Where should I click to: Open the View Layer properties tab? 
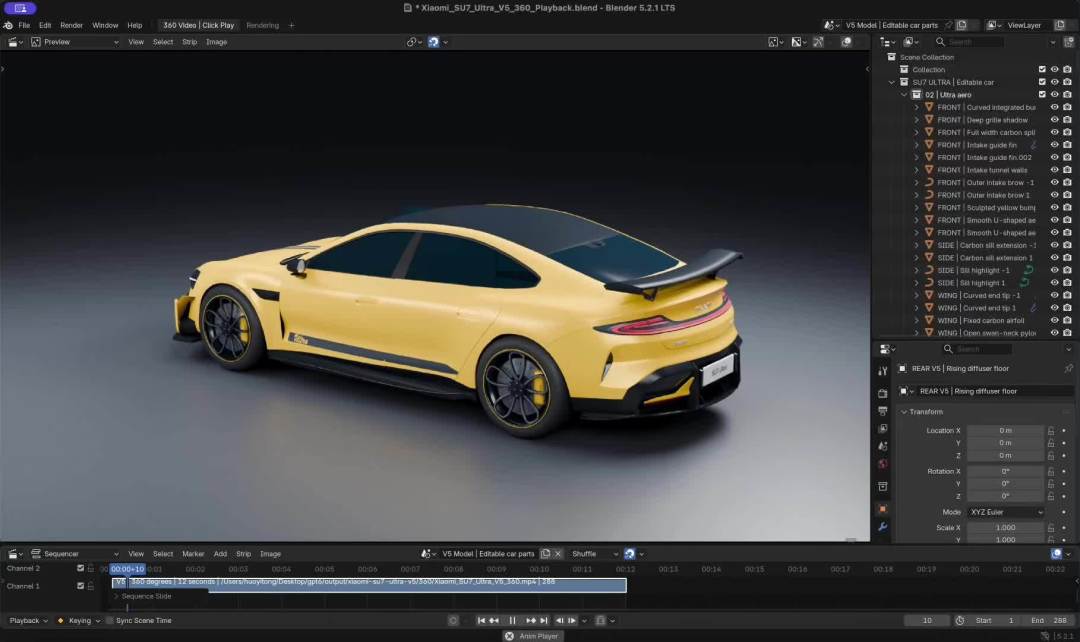883,428
